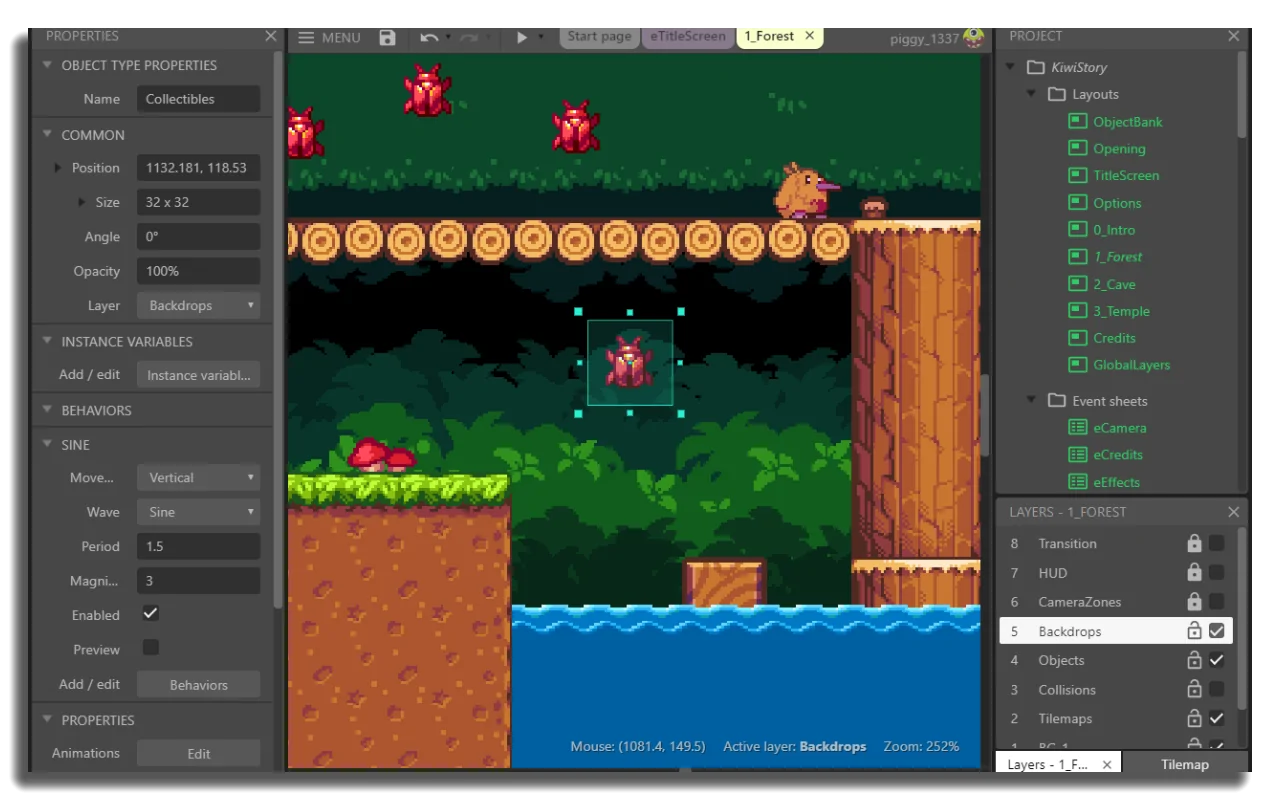This screenshot has width=1280, height=800.
Task: Collapse the Sine behavior section
Action: [47, 445]
